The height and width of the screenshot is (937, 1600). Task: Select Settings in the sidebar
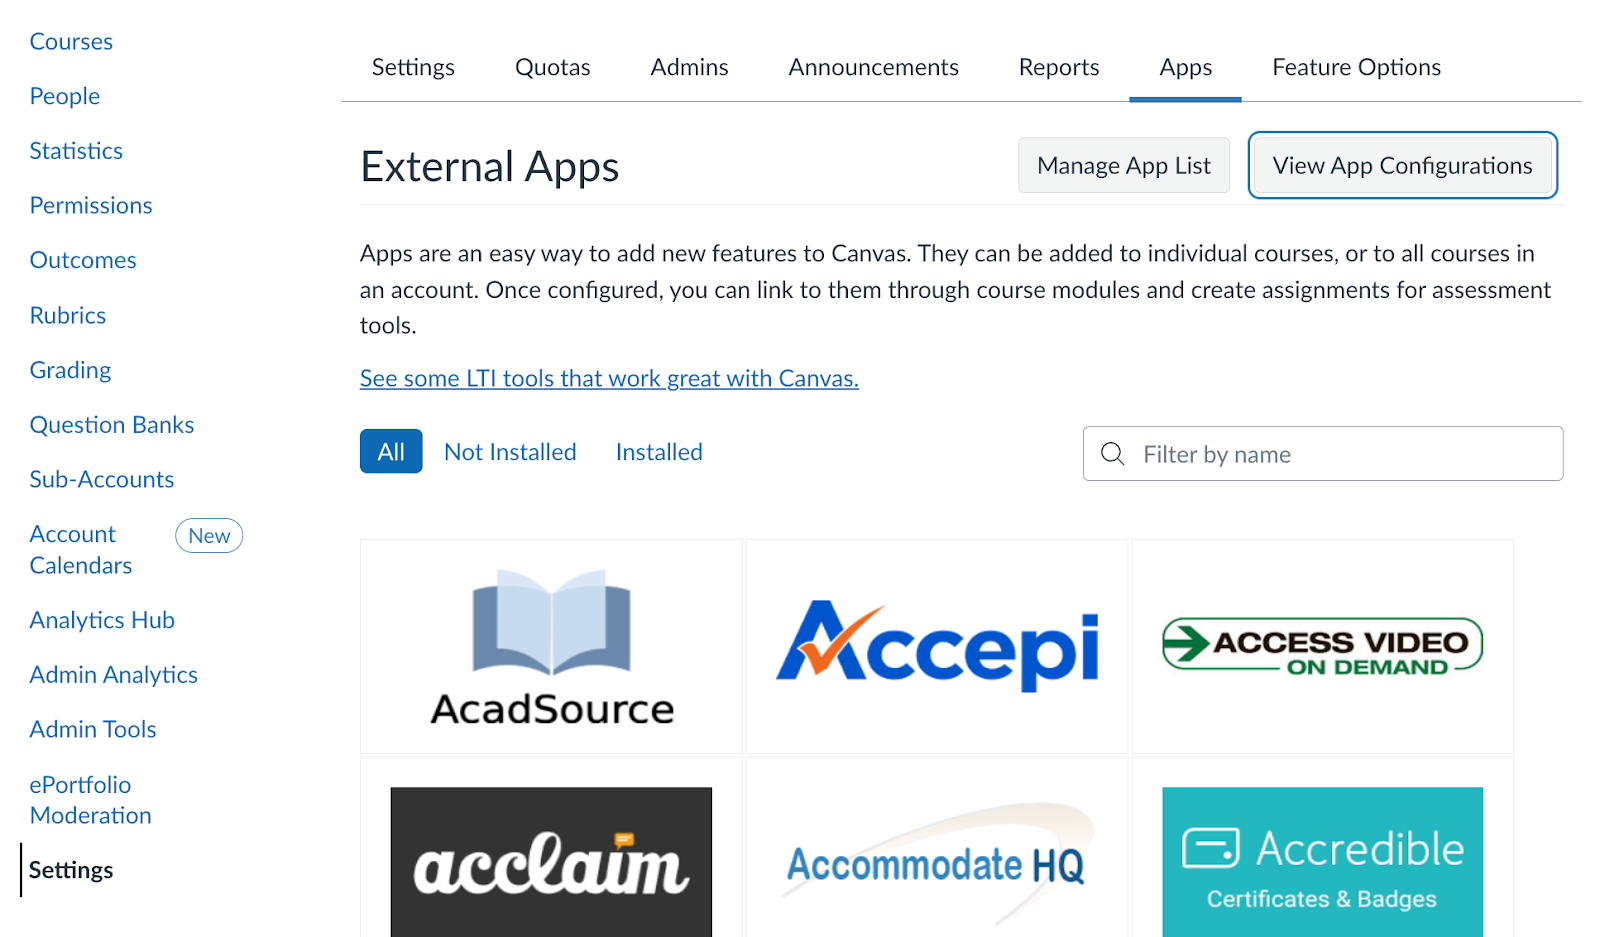71,870
